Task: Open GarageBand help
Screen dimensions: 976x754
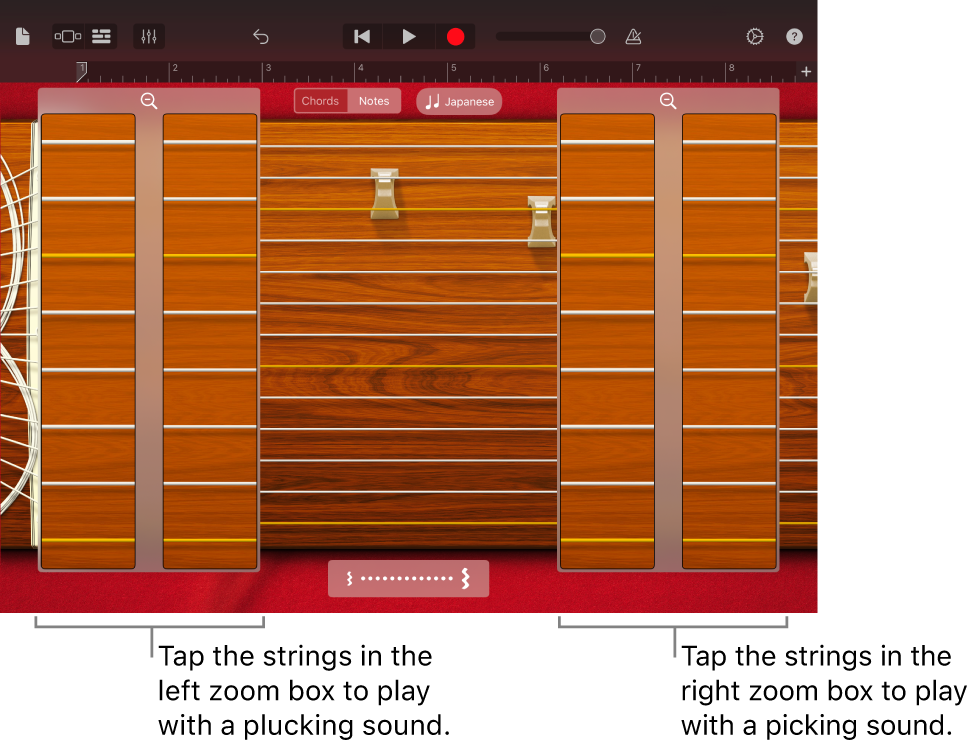Action: (x=794, y=36)
